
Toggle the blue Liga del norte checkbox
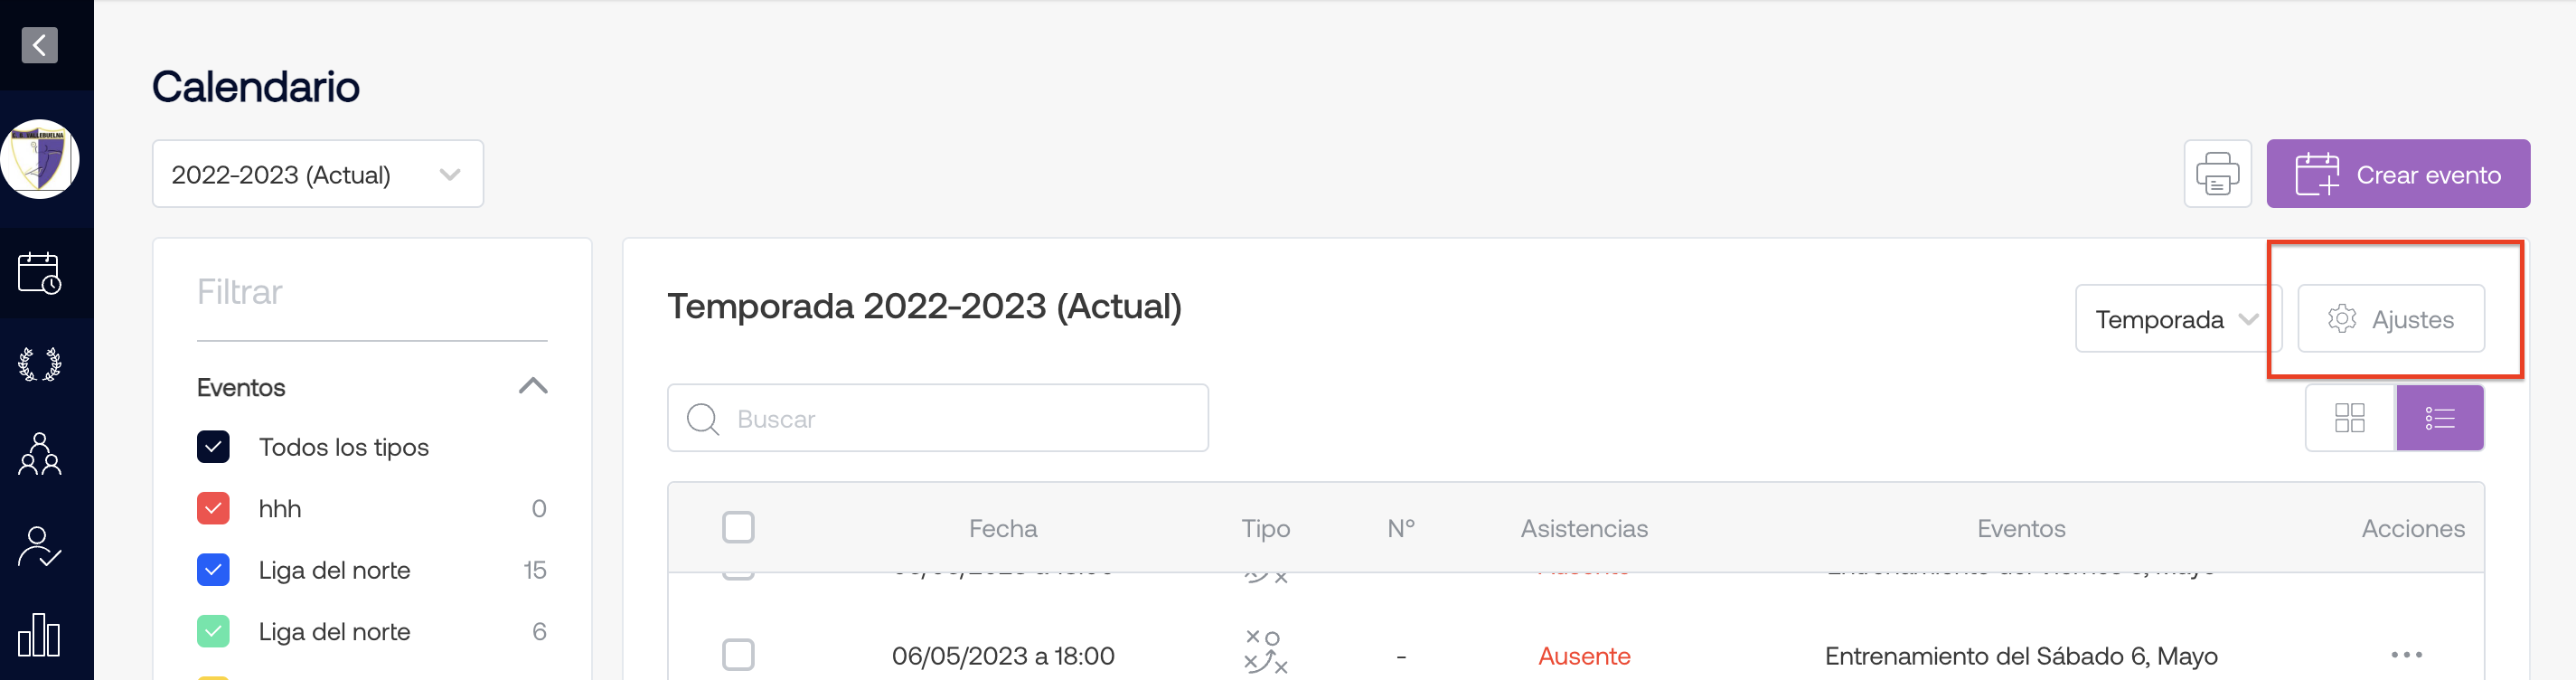pos(213,570)
